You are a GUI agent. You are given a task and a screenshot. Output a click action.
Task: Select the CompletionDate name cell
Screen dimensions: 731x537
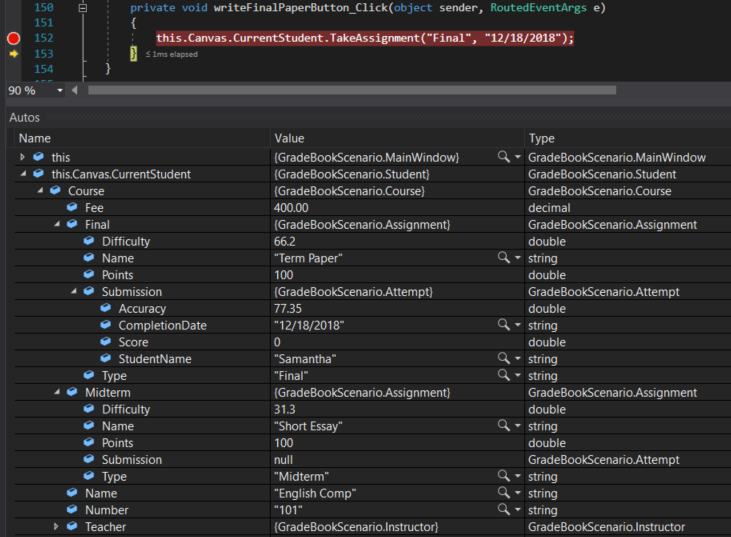tap(162, 325)
